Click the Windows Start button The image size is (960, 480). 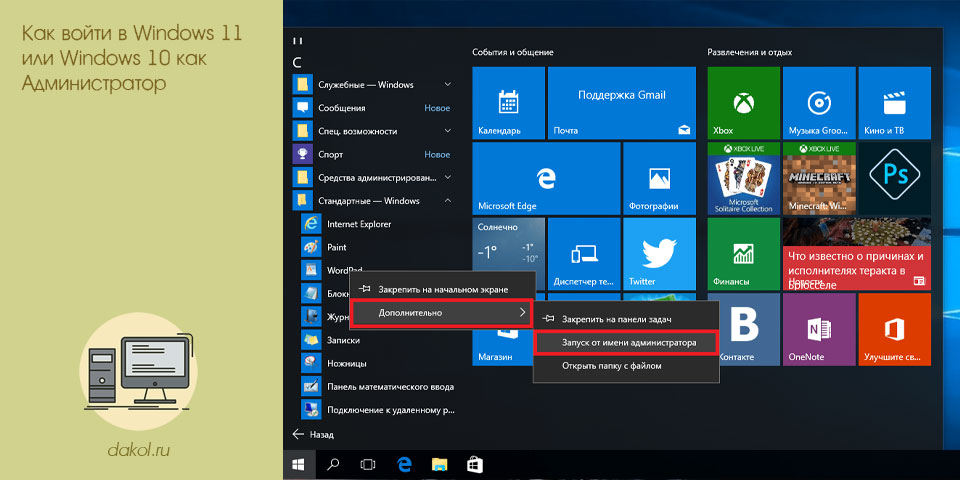(x=299, y=465)
